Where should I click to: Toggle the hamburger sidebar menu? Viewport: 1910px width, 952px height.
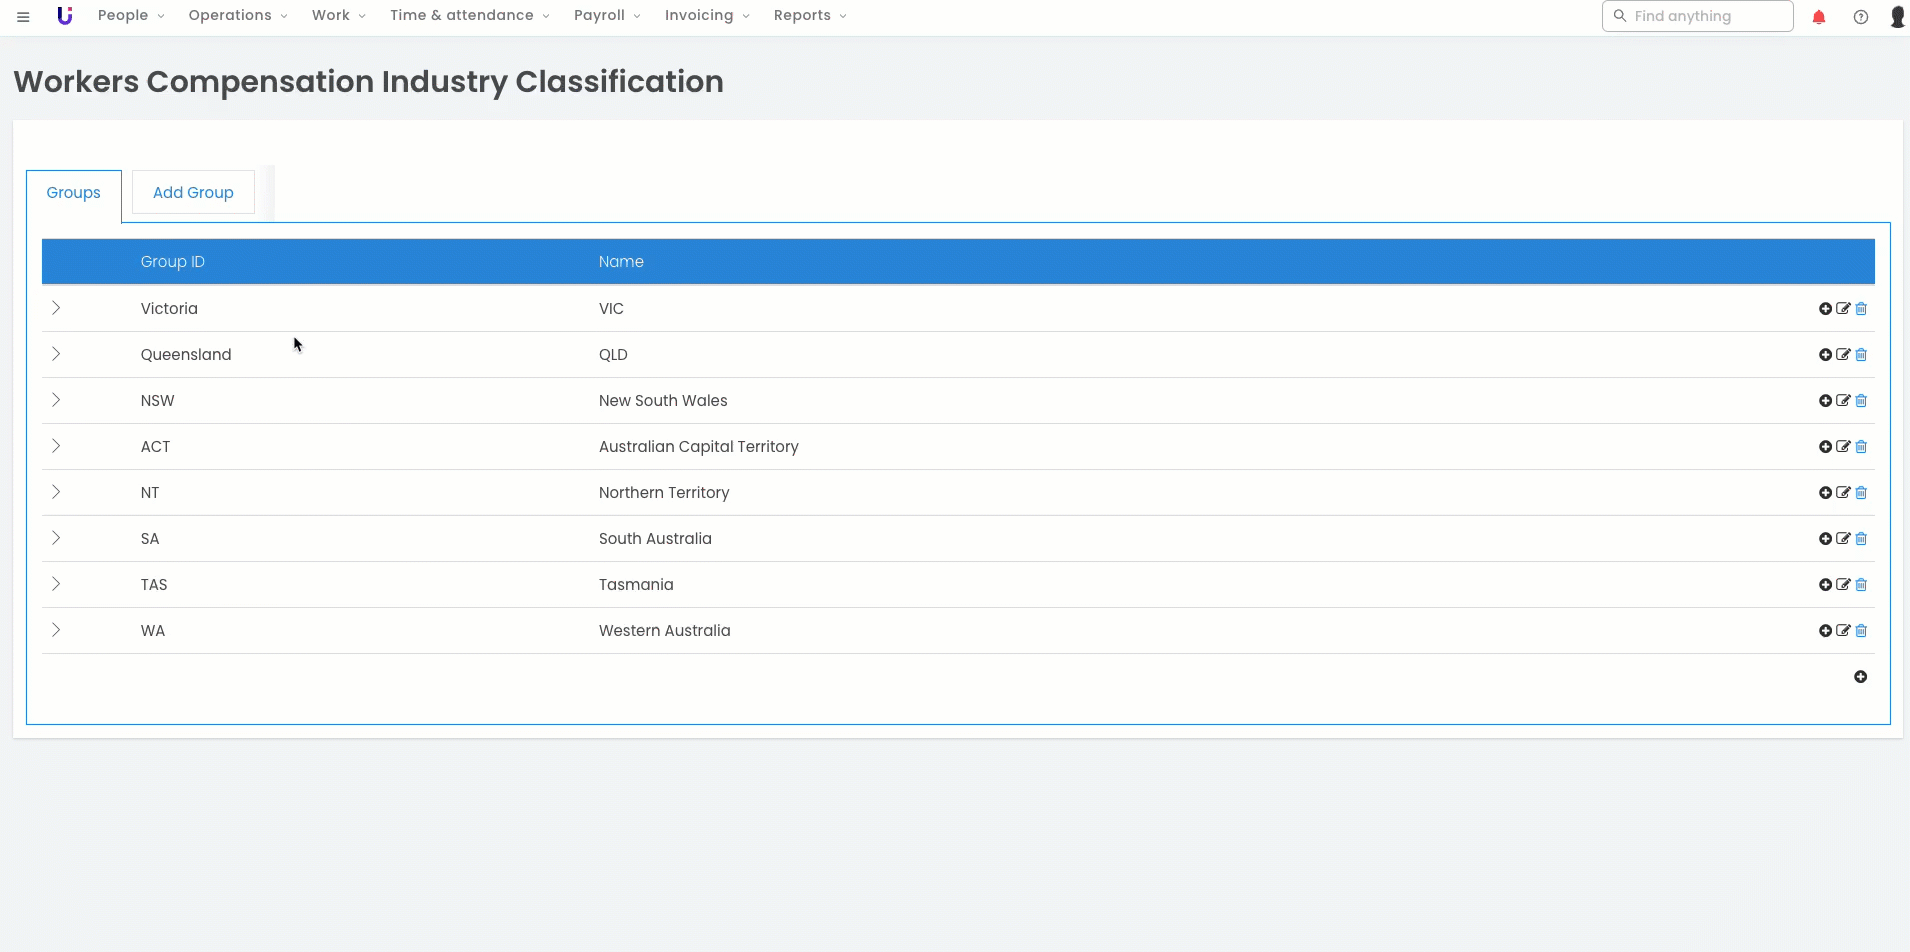(x=23, y=17)
